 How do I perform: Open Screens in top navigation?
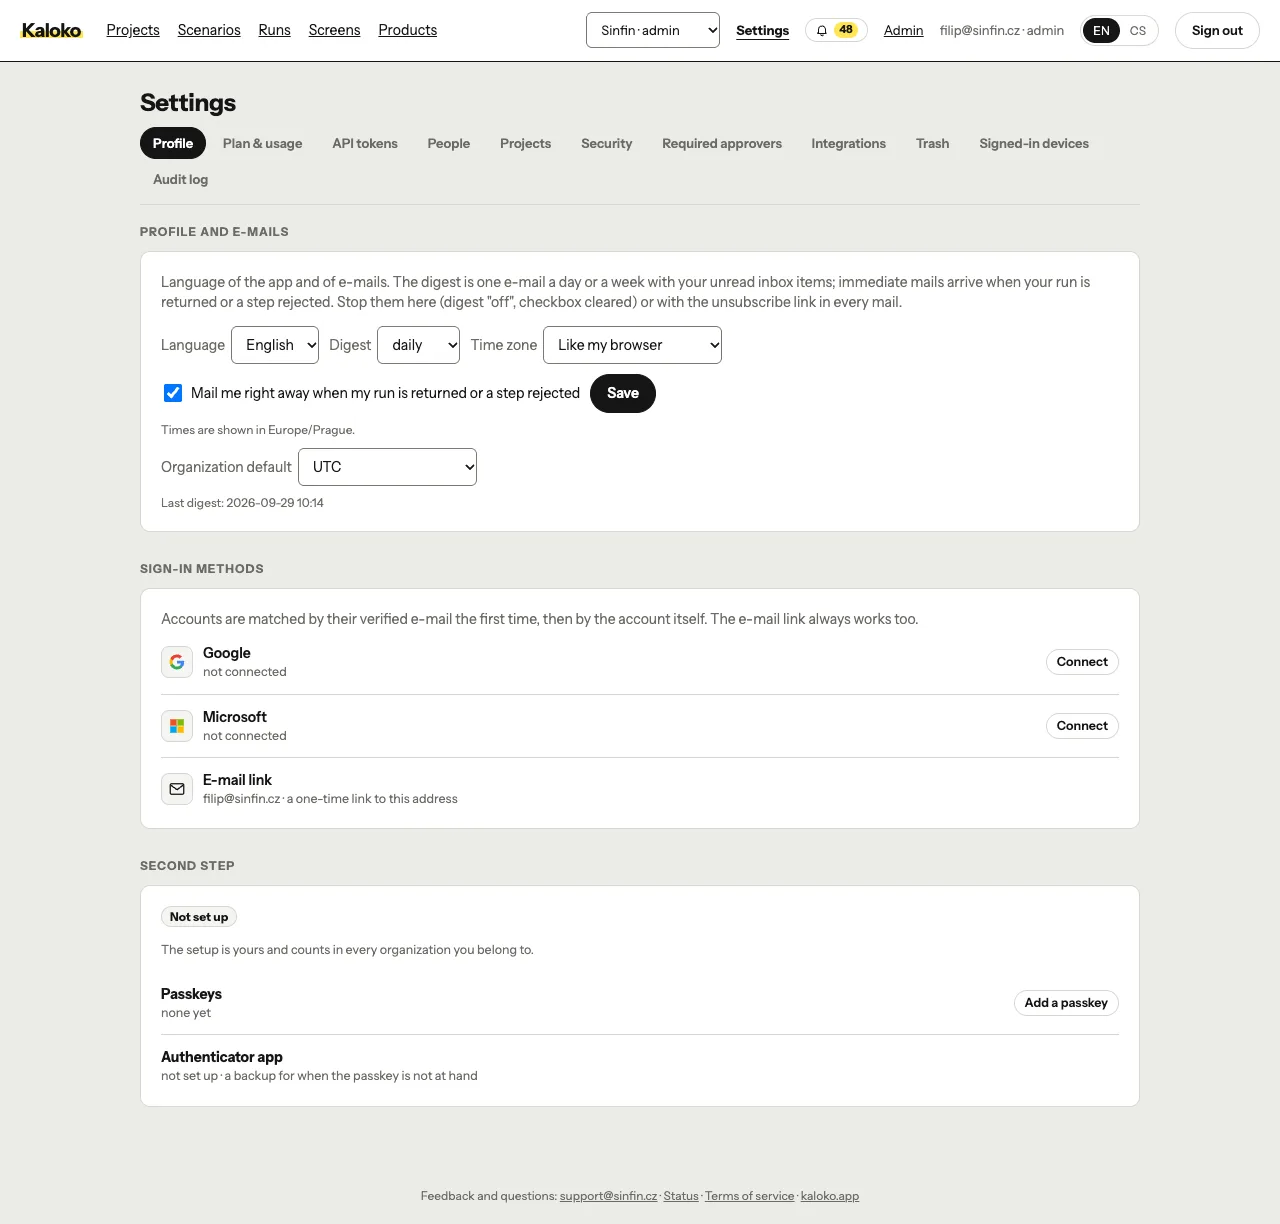[334, 30]
